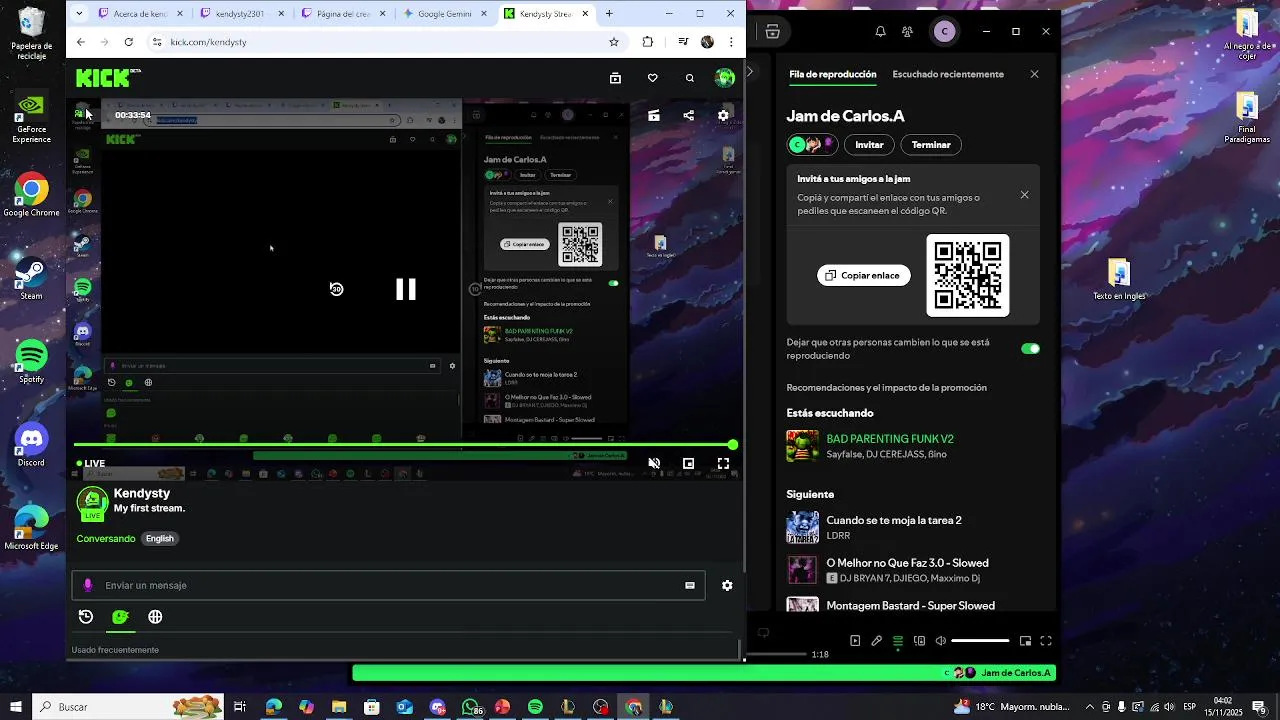
Task: Click Invitar button in Jam
Action: (869, 145)
